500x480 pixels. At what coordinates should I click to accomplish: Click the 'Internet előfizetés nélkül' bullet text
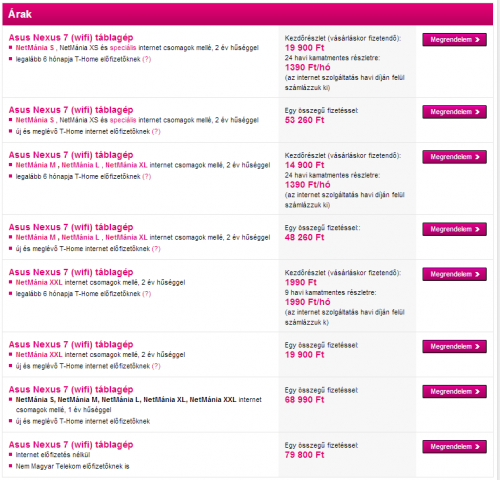click(x=53, y=455)
